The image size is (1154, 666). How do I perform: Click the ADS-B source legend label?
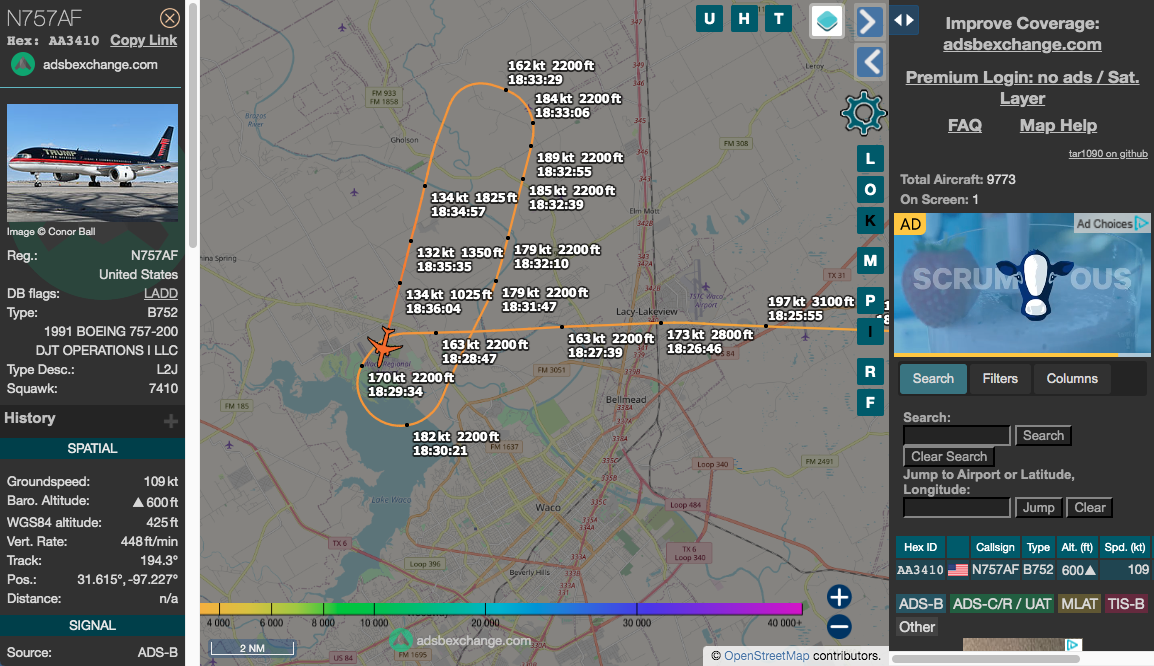click(x=921, y=603)
